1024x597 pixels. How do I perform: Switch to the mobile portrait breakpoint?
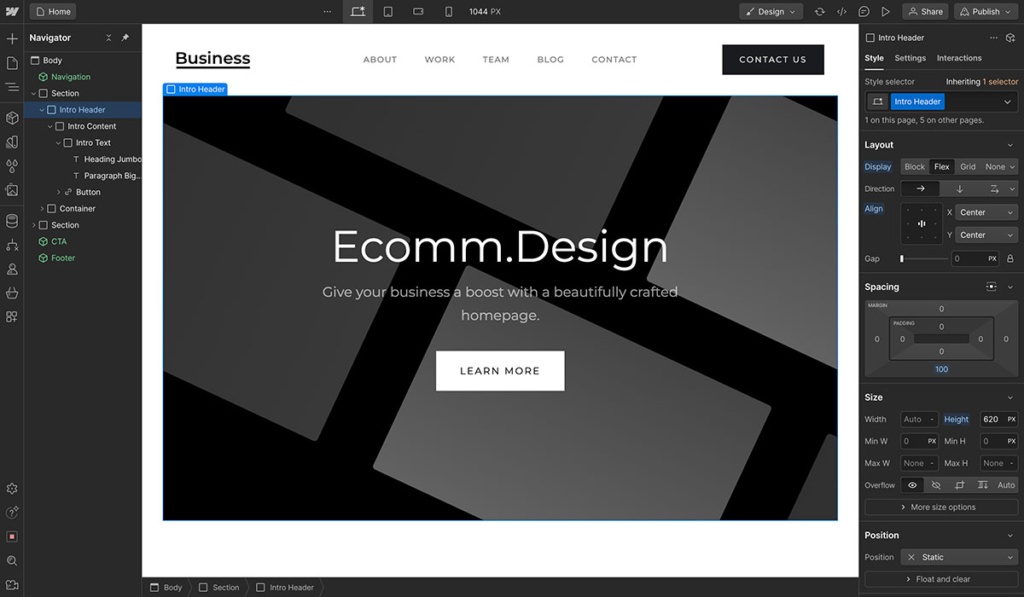click(446, 11)
